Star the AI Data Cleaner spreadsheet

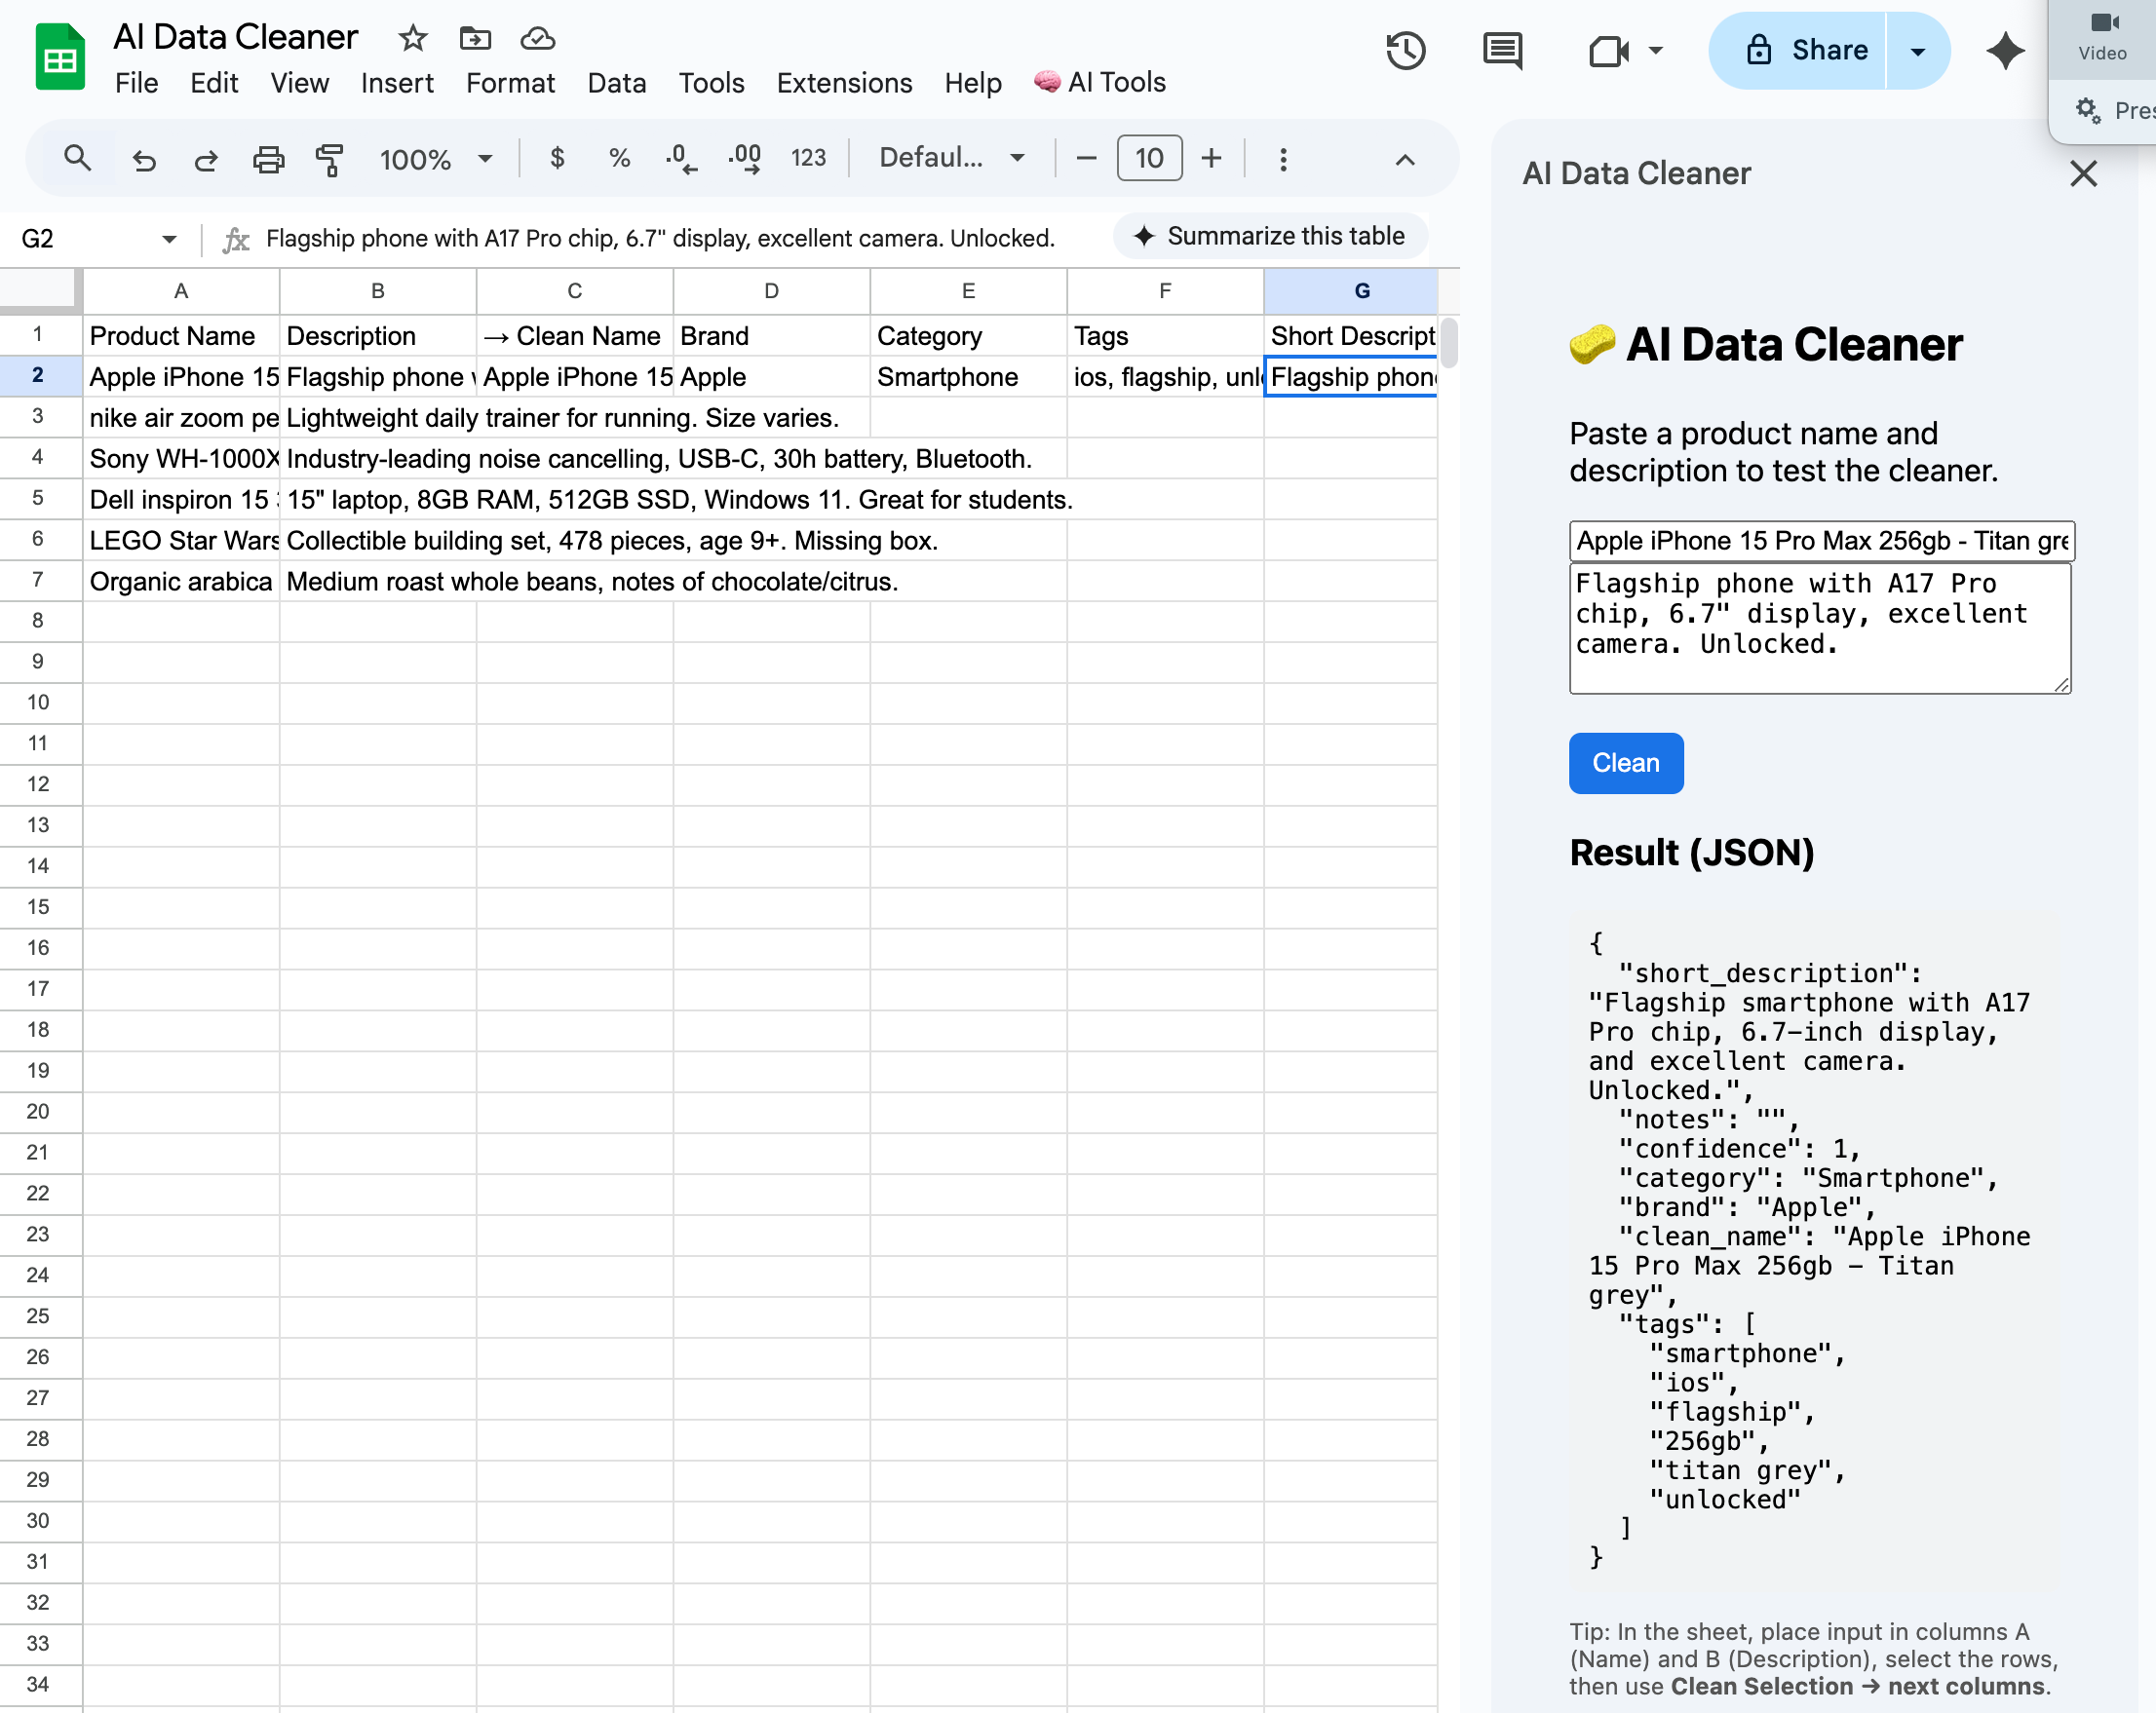[411, 39]
